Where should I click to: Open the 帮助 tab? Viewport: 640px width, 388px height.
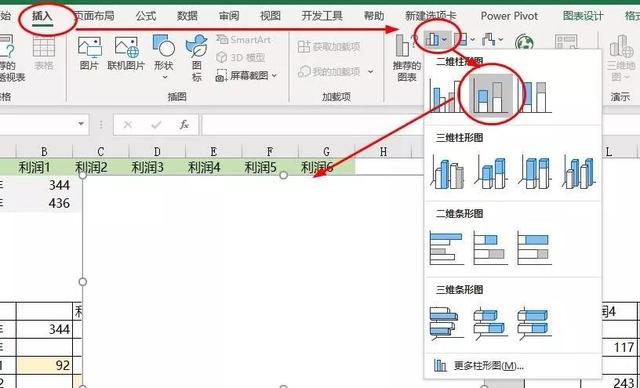pos(374,16)
